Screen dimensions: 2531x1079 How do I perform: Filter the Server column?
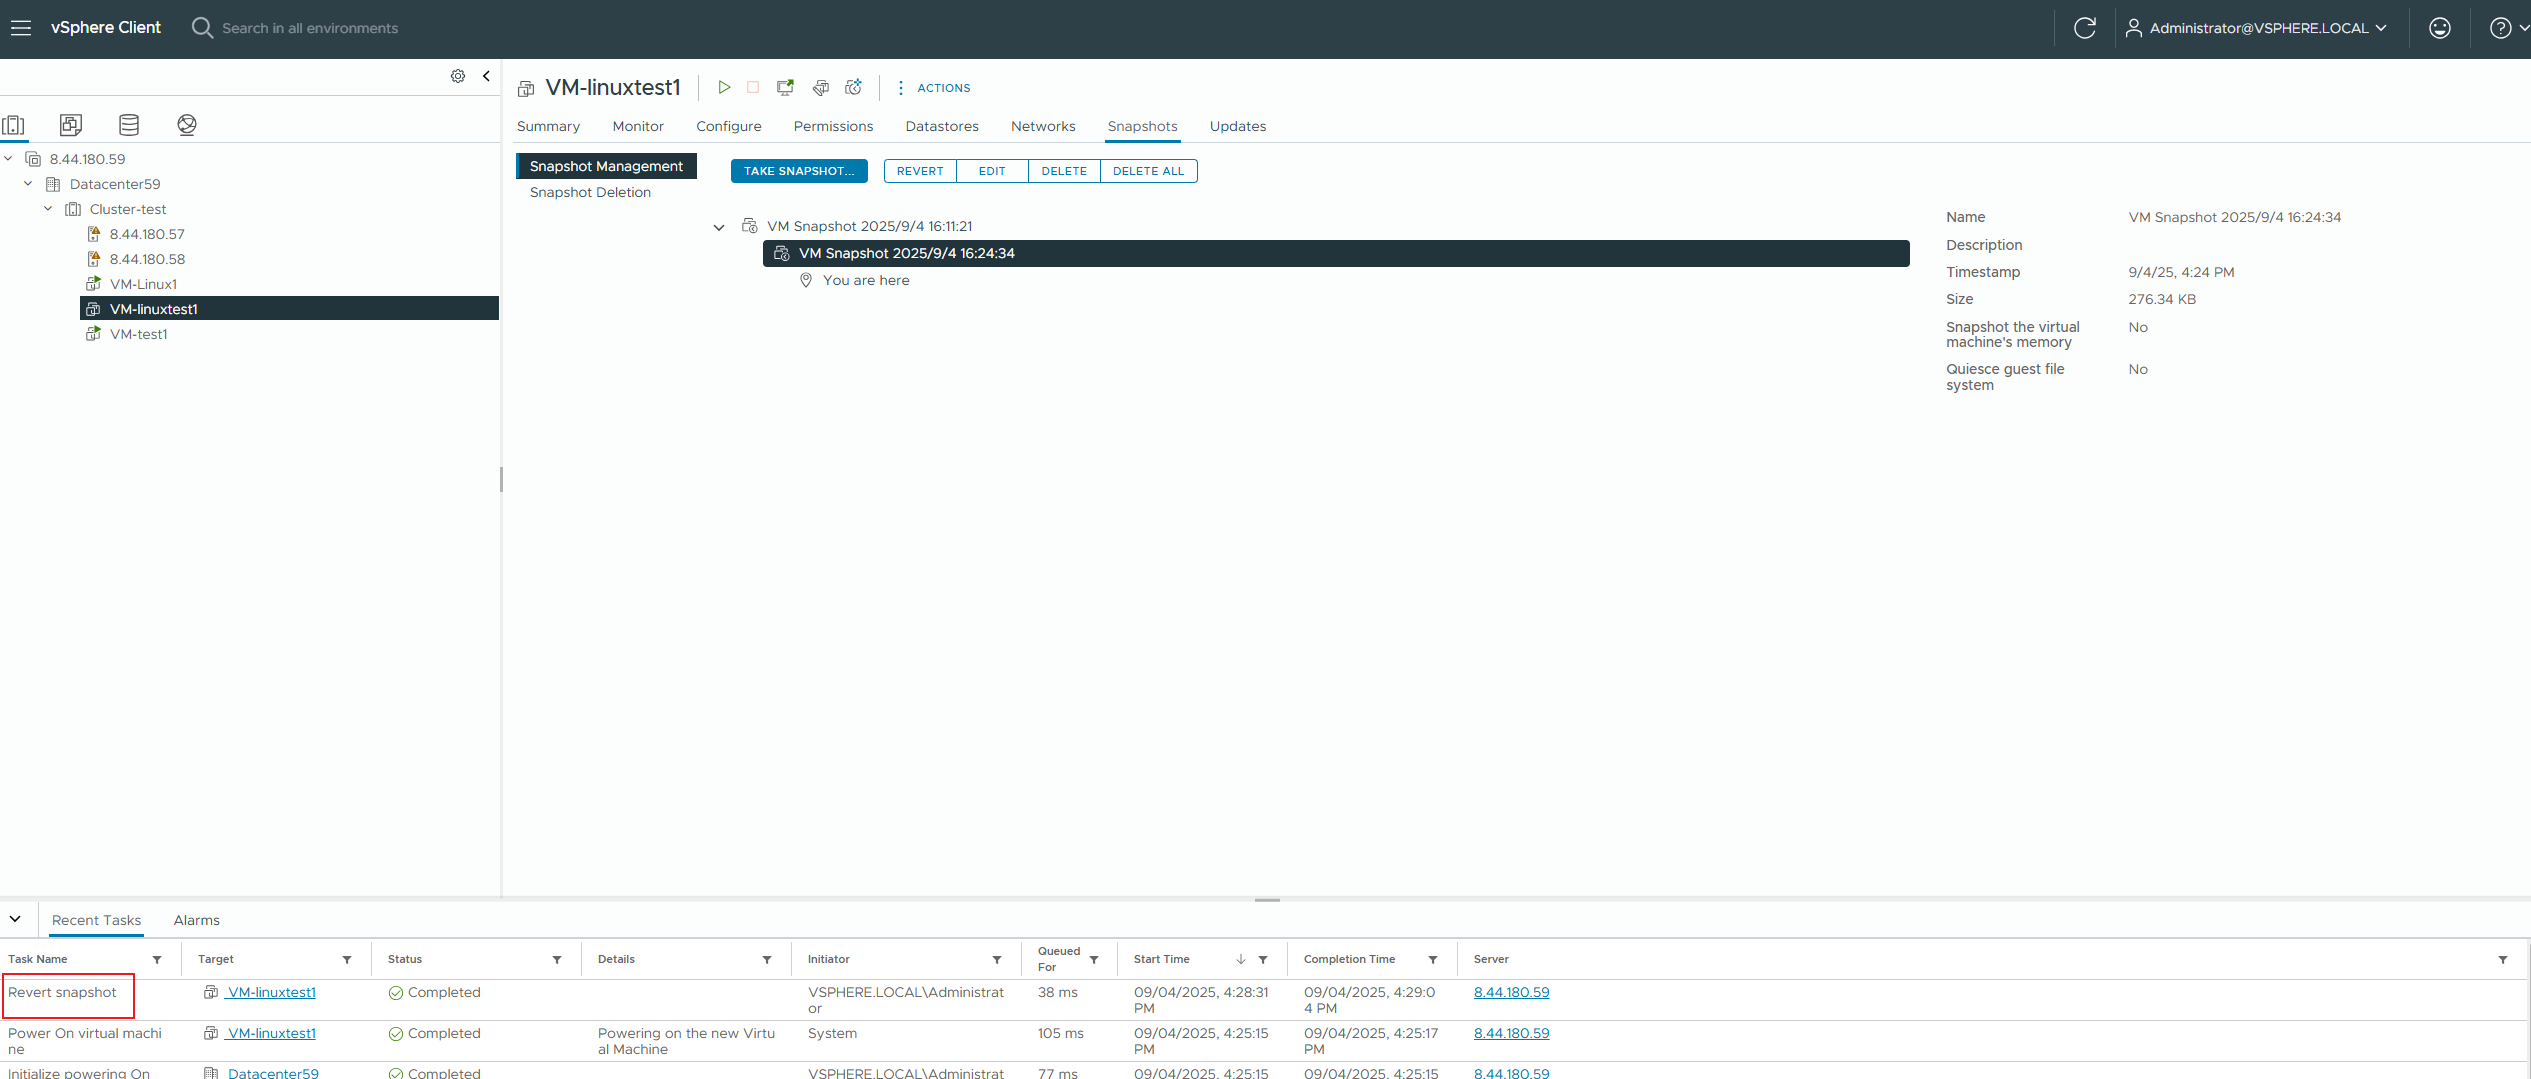[2503, 960]
